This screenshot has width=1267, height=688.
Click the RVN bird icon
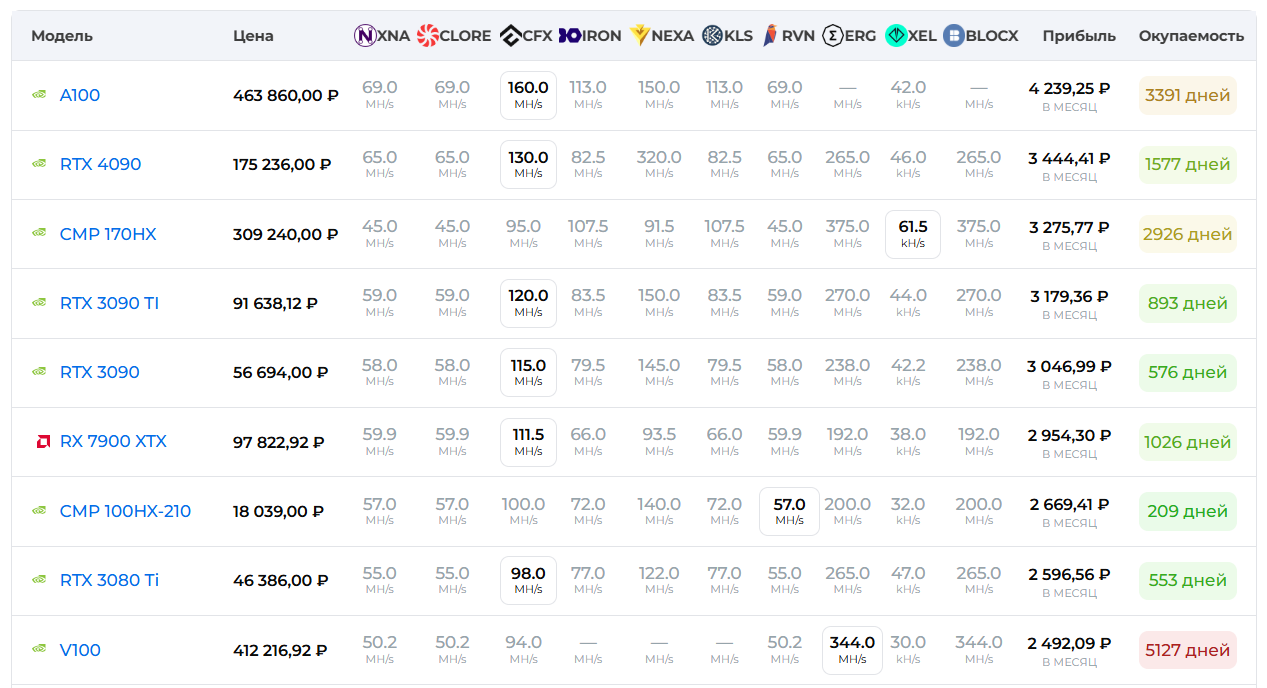[x=770, y=36]
